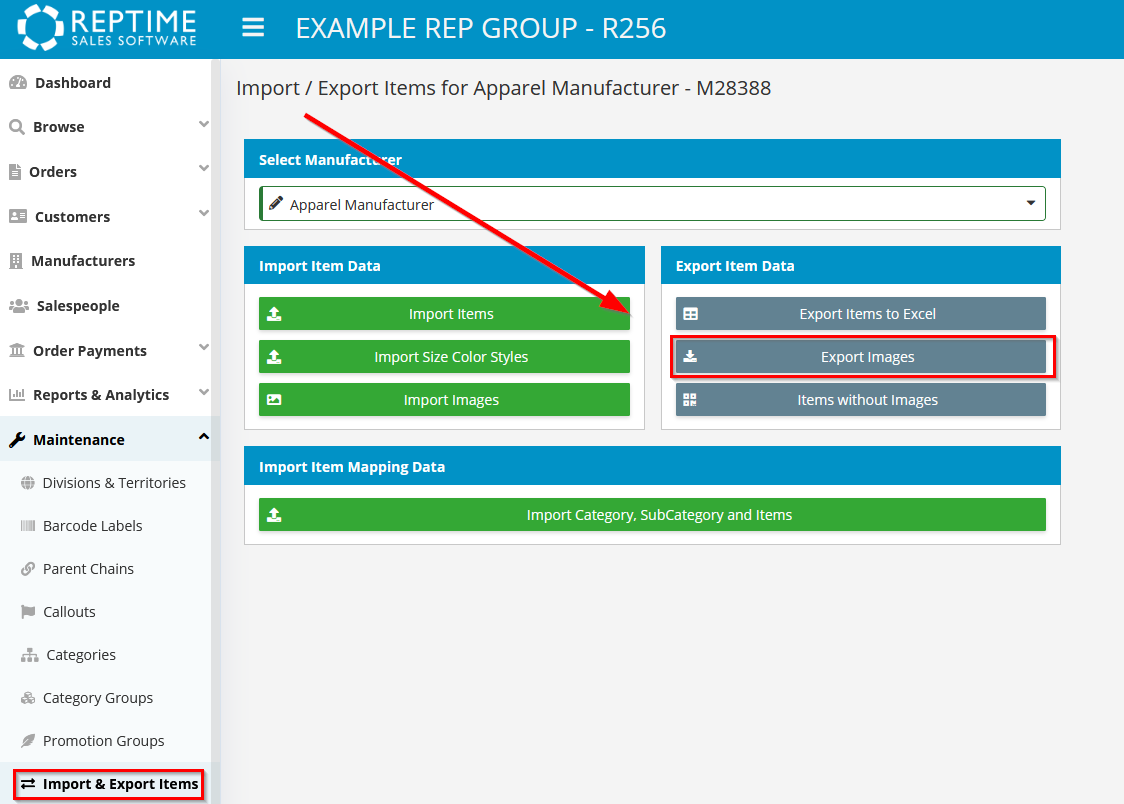
Task: Open the Salespeople menu item
Action: 106,306
